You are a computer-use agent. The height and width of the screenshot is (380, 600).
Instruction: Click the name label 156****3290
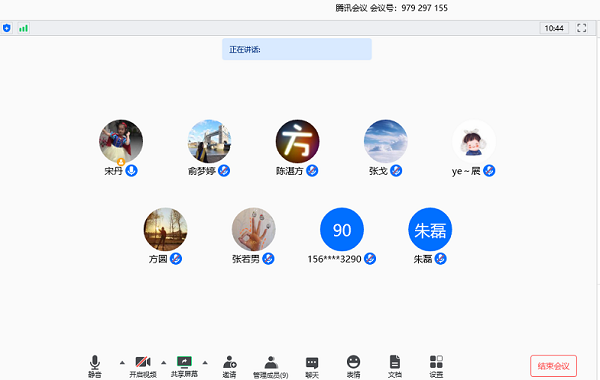334,259
